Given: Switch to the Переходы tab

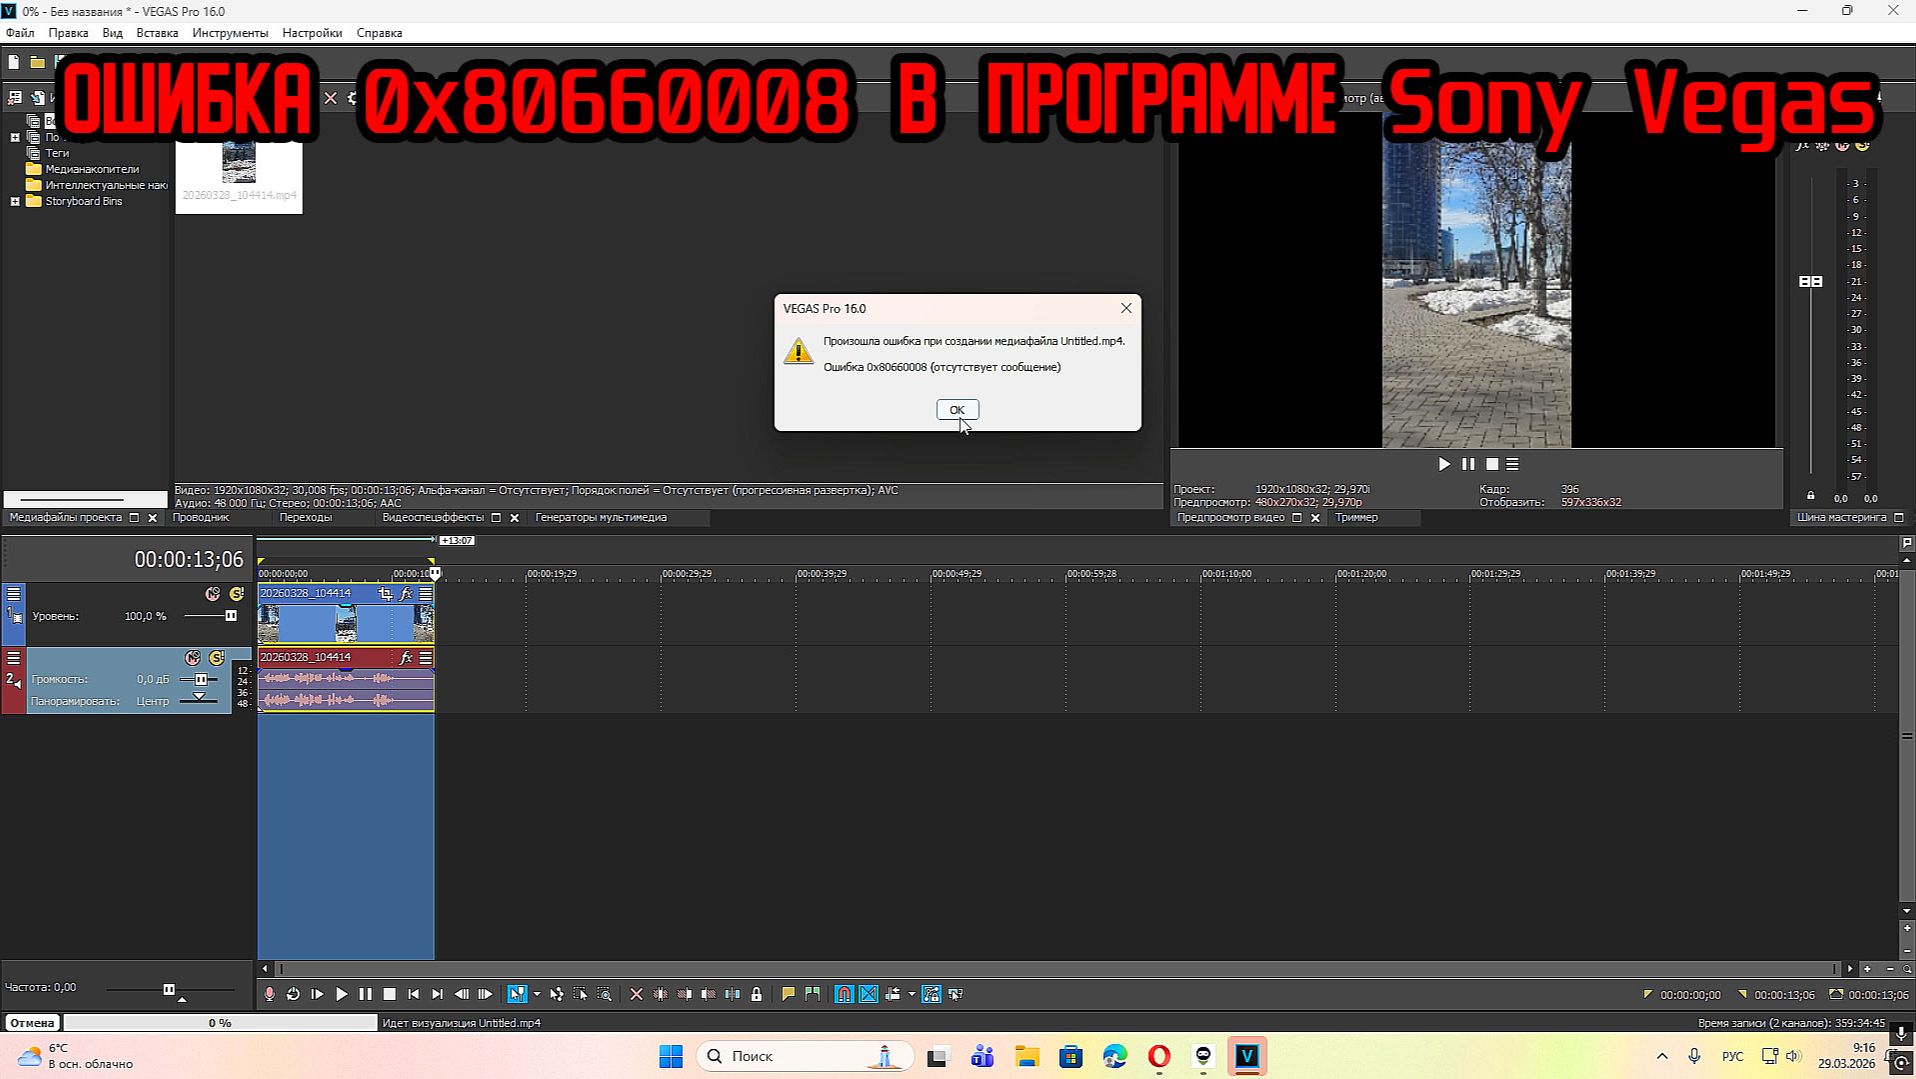Looking at the screenshot, I should 306,518.
